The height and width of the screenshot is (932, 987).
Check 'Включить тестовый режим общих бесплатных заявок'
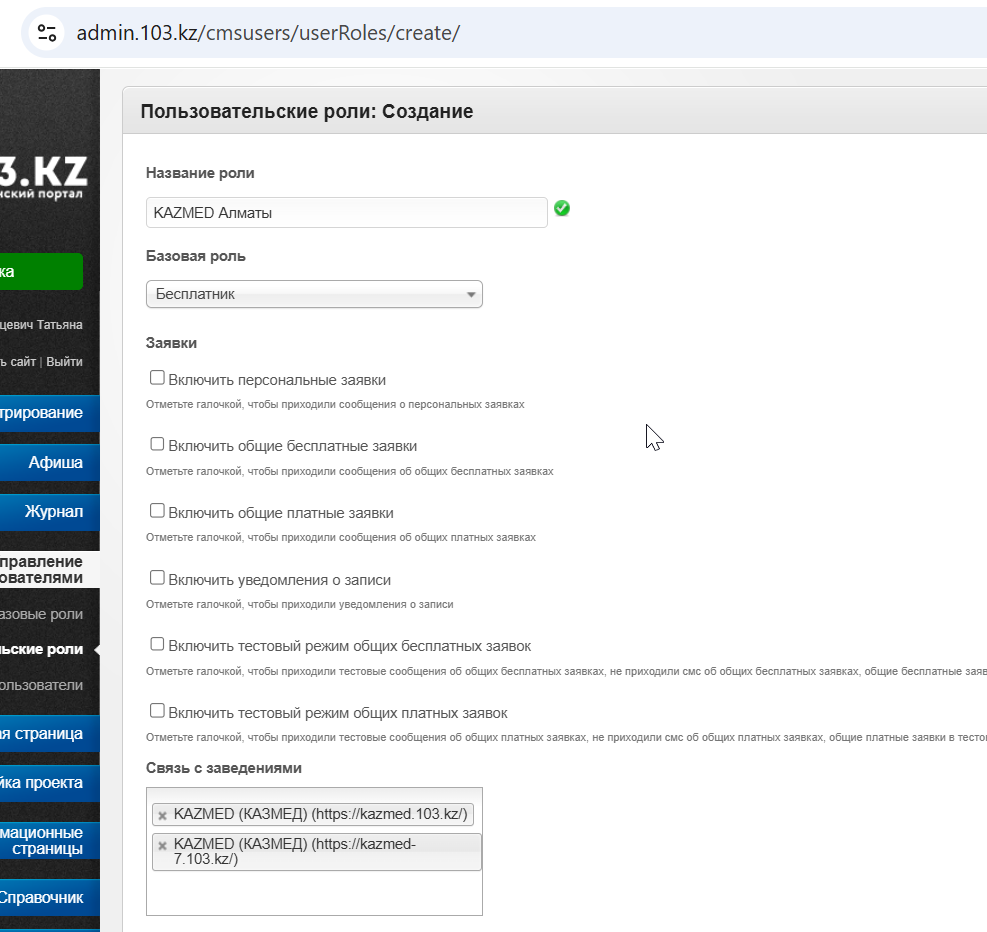[x=157, y=644]
